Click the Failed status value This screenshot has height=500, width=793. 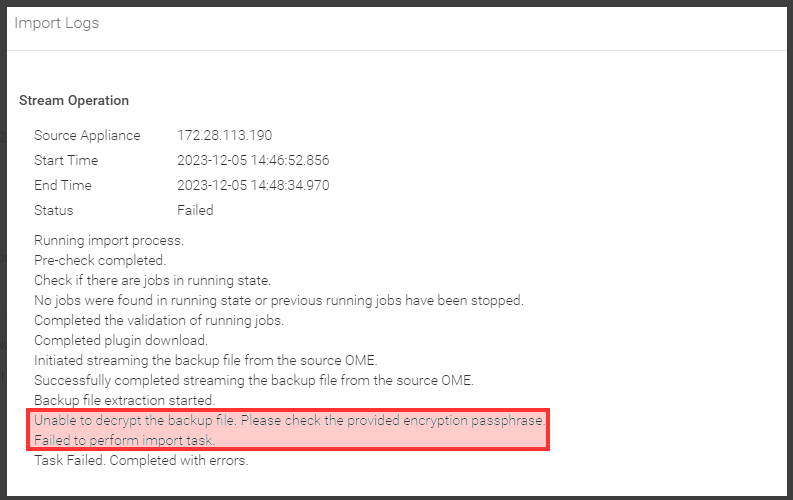pos(195,210)
